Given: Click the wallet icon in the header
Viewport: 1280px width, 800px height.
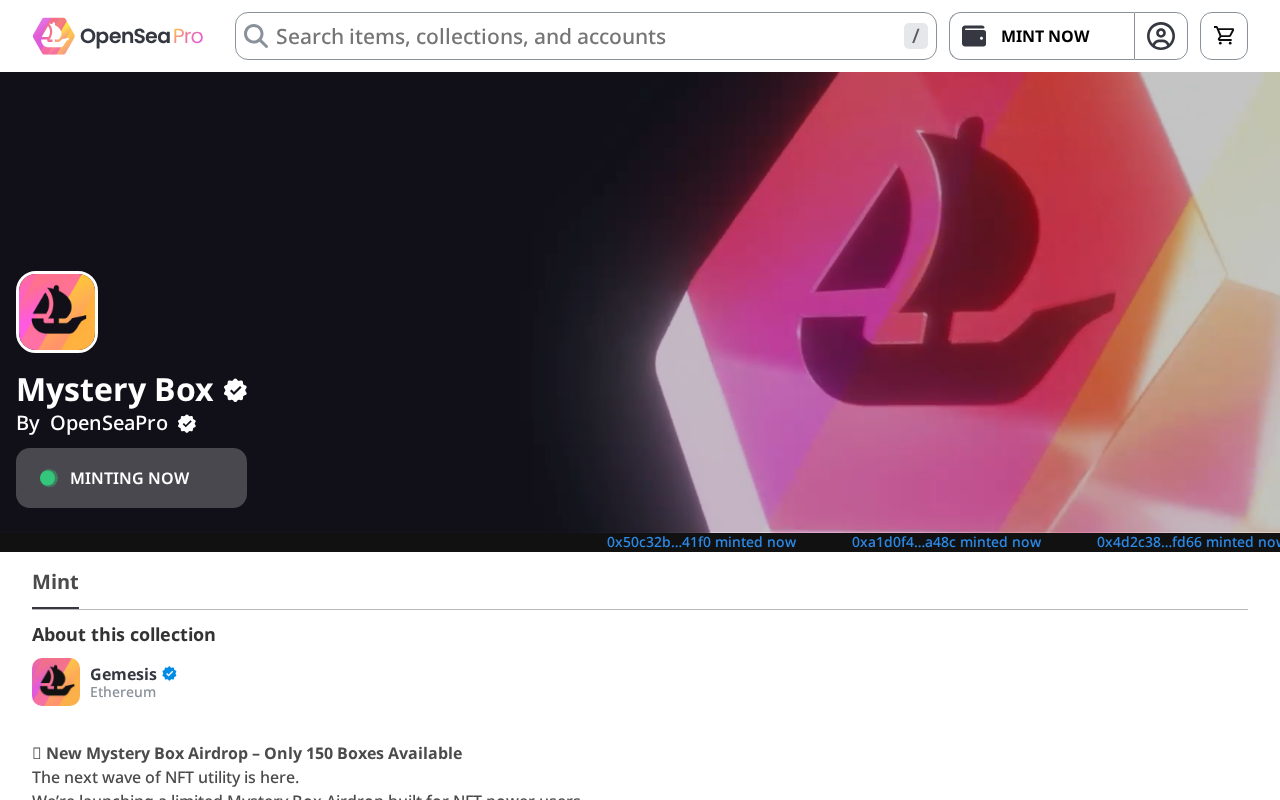Looking at the screenshot, I should [x=974, y=36].
